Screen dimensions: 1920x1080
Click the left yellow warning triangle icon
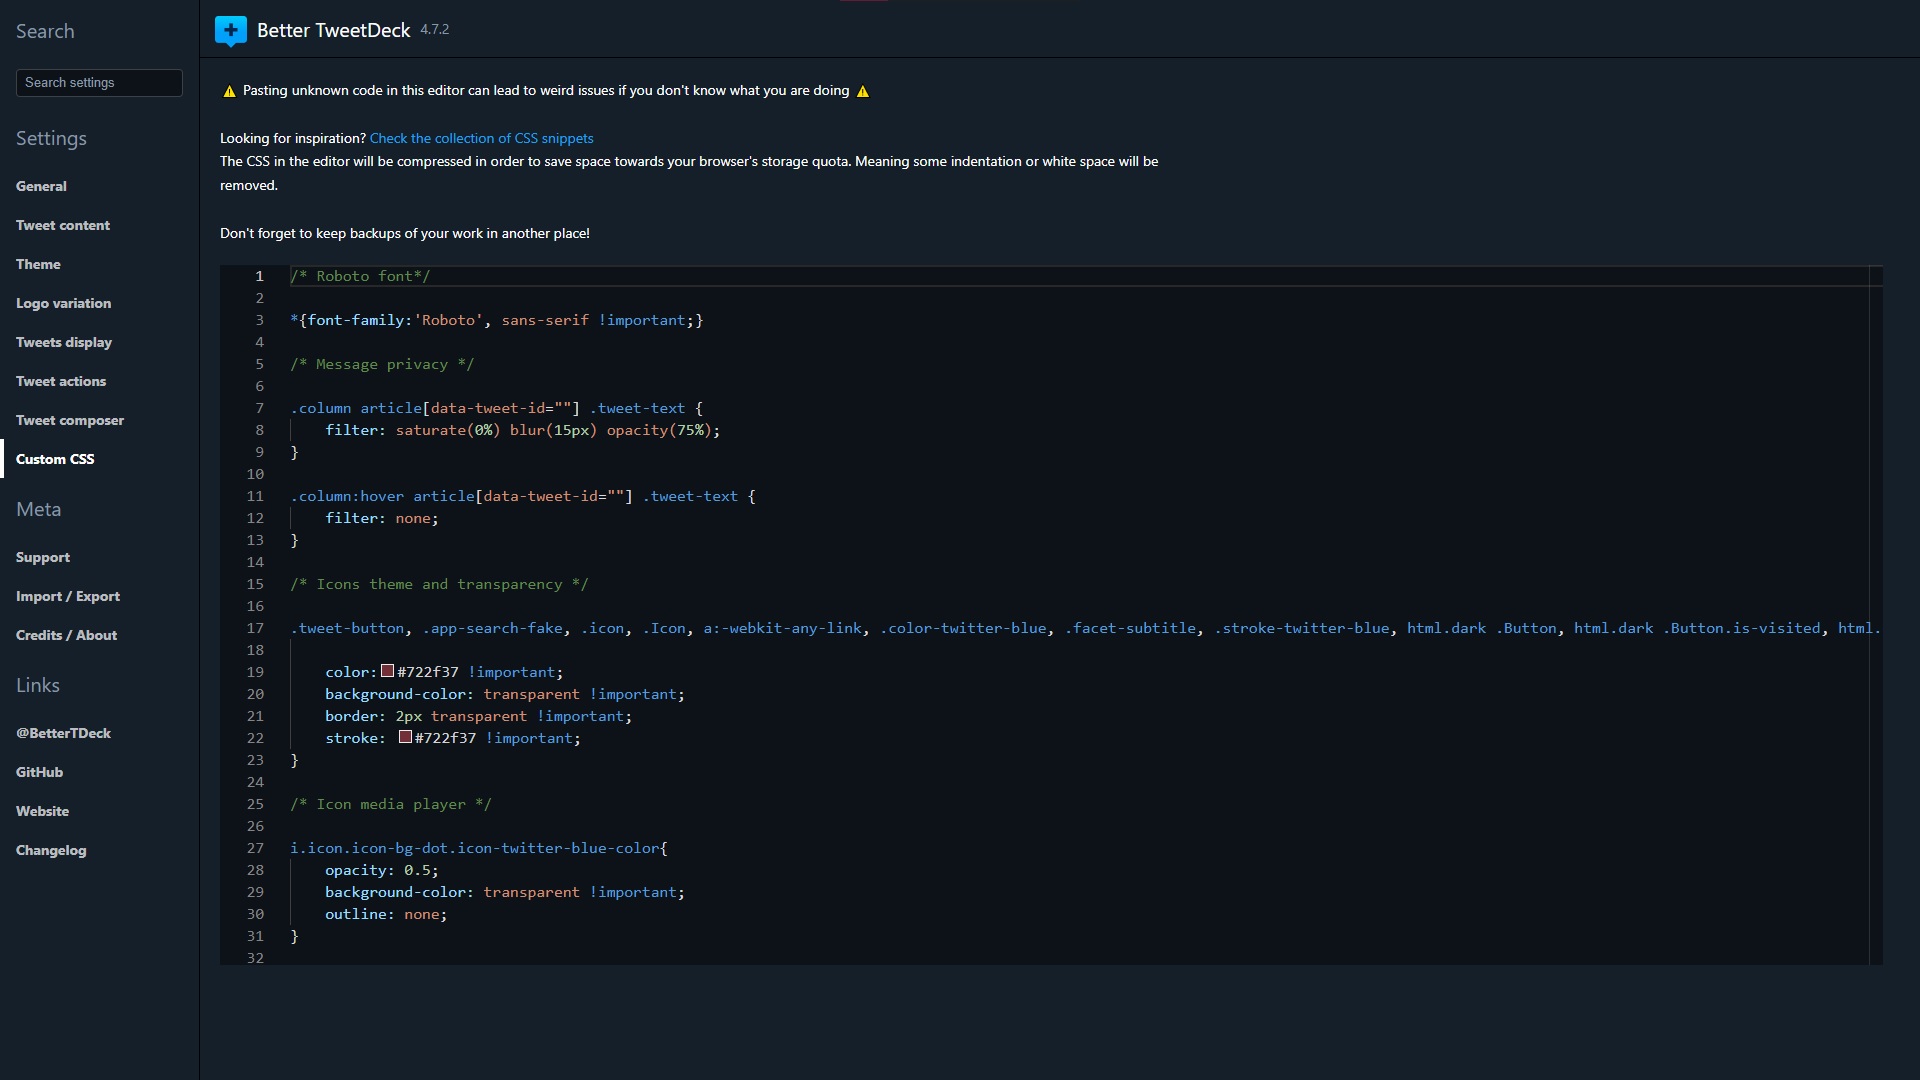pyautogui.click(x=229, y=91)
